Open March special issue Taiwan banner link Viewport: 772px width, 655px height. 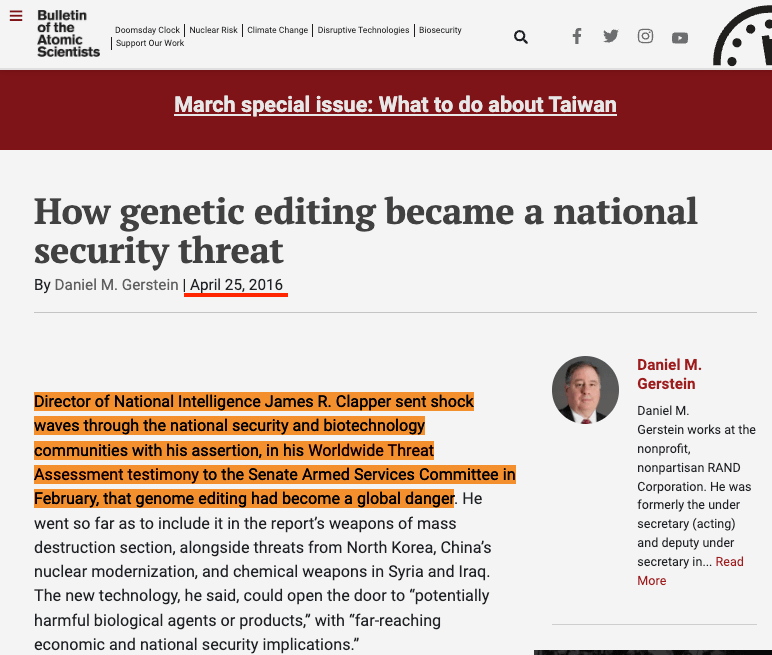[x=395, y=105]
